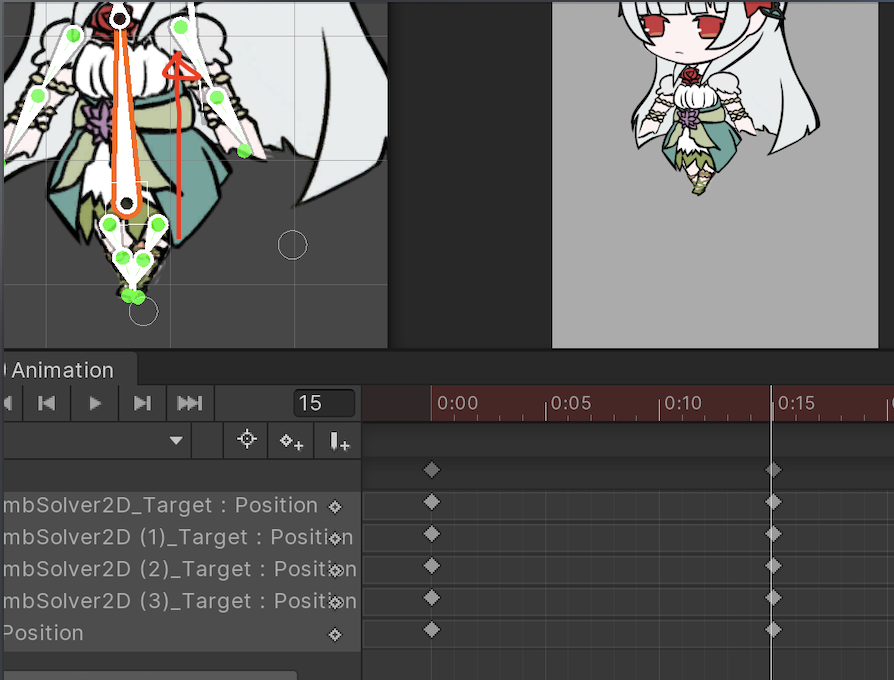This screenshot has height=680, width=894.
Task: Click key diamond beside LimbSolver2D (3)_Target row
Action: click(x=335, y=602)
